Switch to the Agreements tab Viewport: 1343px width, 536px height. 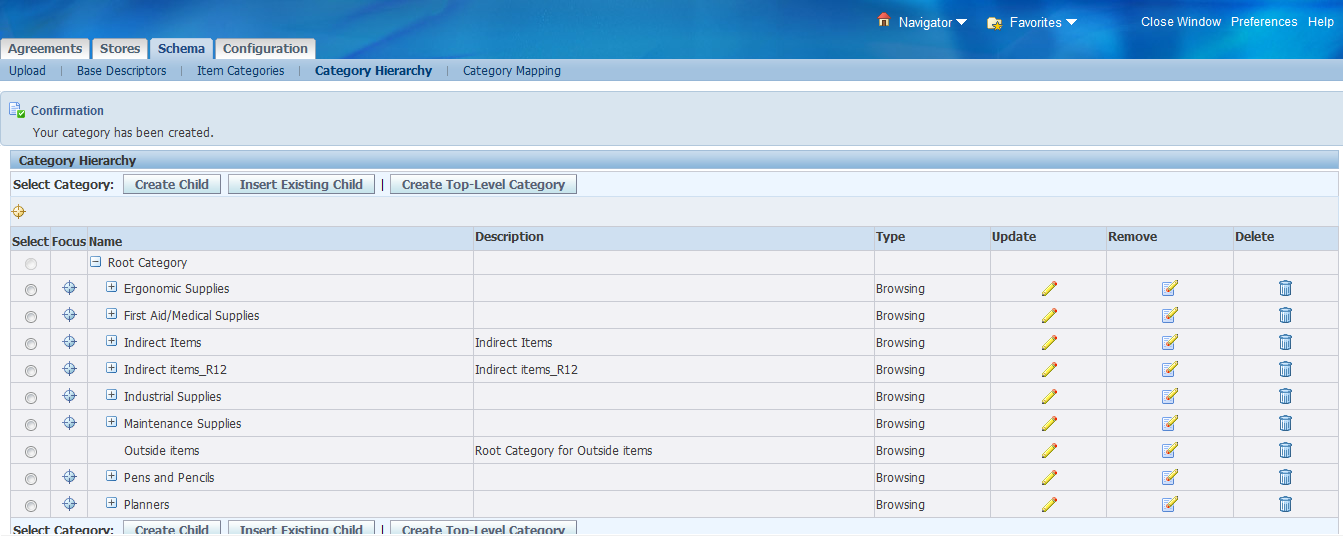coord(45,48)
